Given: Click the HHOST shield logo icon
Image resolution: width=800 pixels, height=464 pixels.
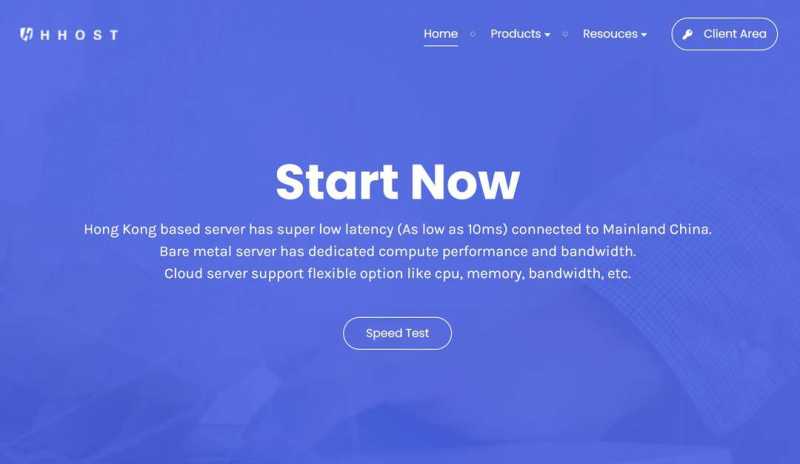Looking at the screenshot, I should [26, 34].
